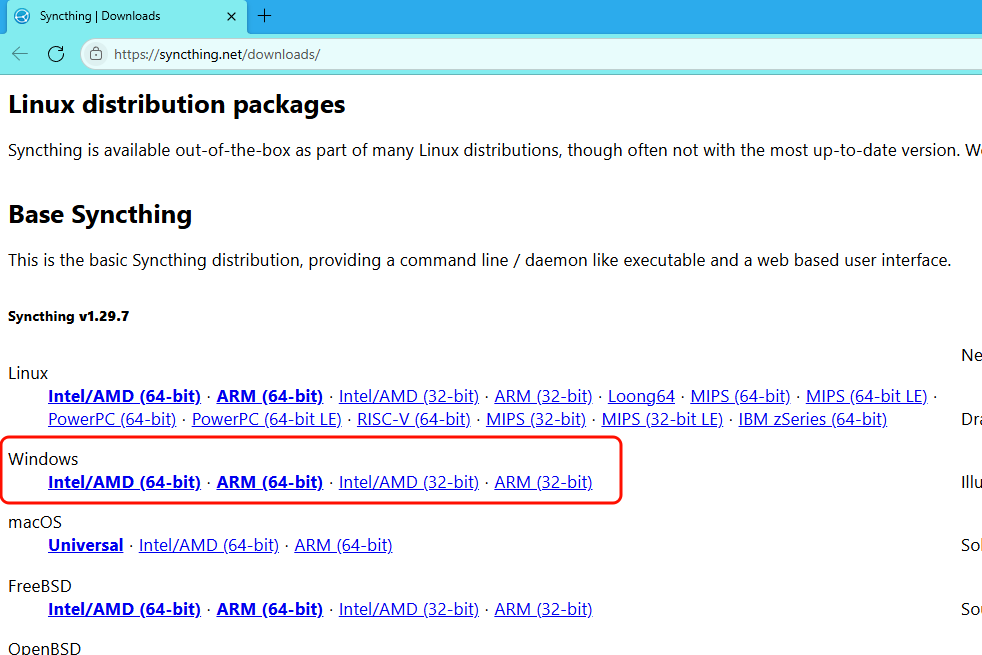Download Windows Intel/AMD (32-bit) build
Viewport: 982px width, 655px height.
409,482
